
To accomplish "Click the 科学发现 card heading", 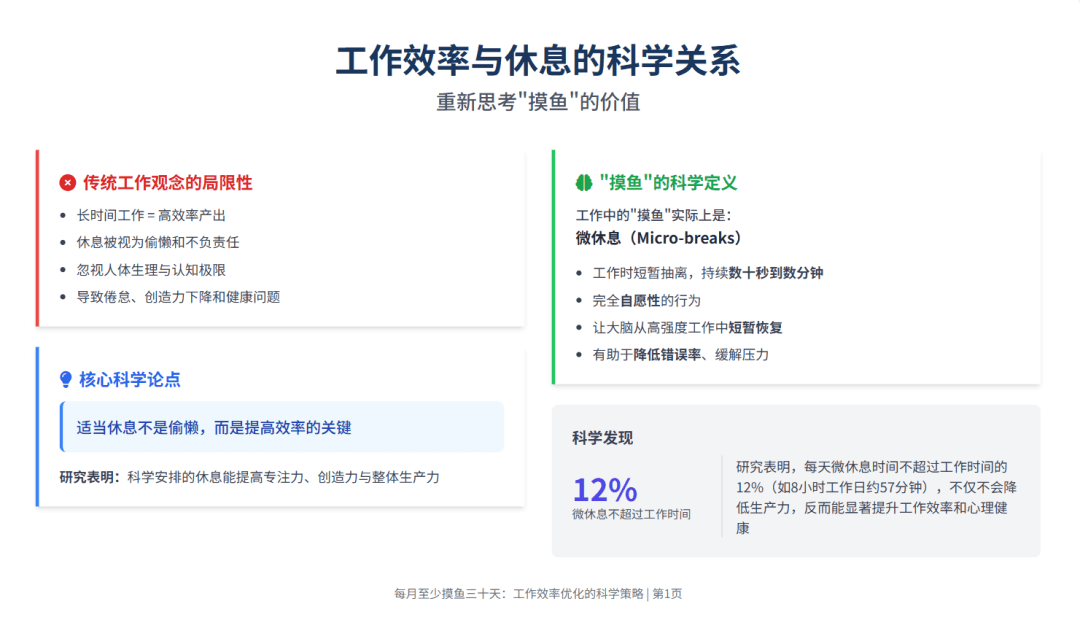I will point(602,438).
